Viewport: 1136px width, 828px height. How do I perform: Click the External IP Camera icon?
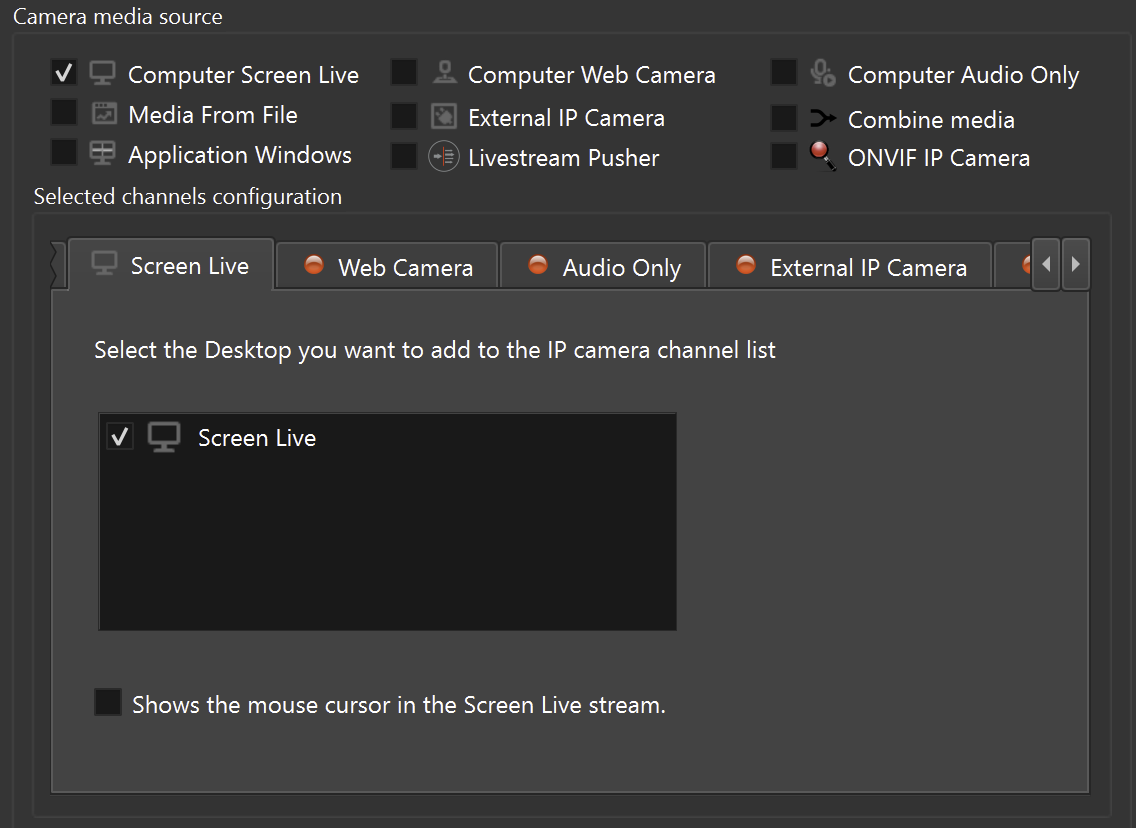443,116
